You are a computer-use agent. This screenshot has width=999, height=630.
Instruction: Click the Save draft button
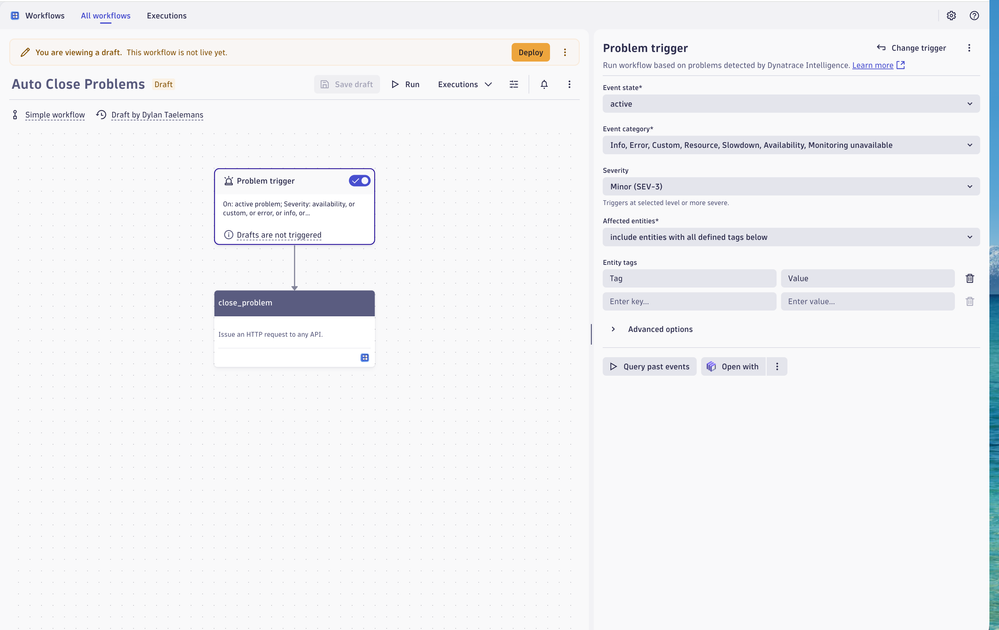[347, 84]
